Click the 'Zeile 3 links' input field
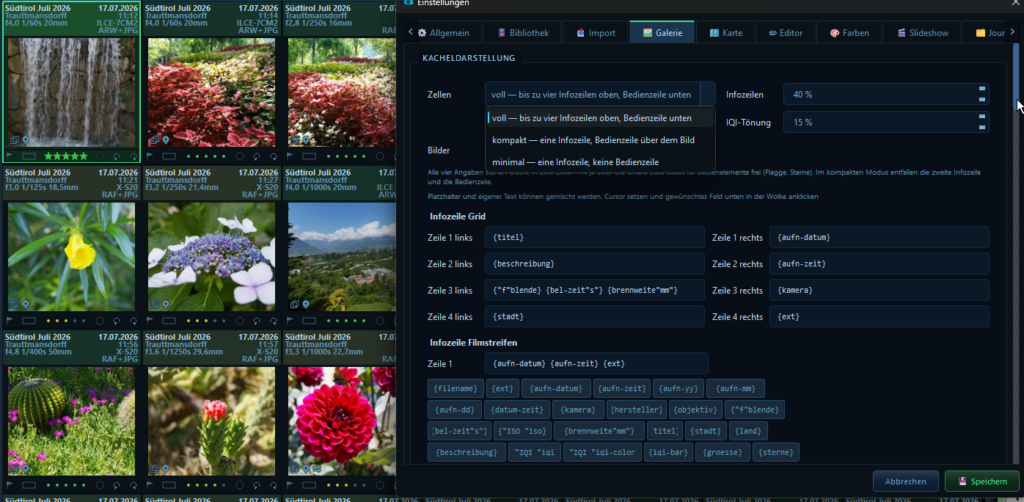 point(594,290)
